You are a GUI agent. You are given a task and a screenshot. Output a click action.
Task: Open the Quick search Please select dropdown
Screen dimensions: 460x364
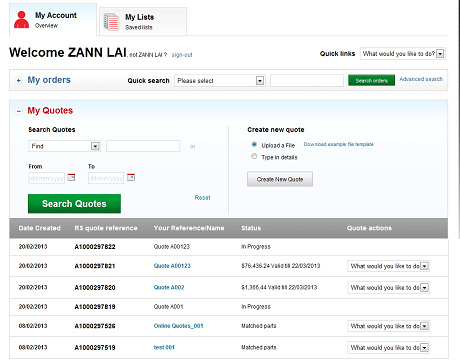220,80
